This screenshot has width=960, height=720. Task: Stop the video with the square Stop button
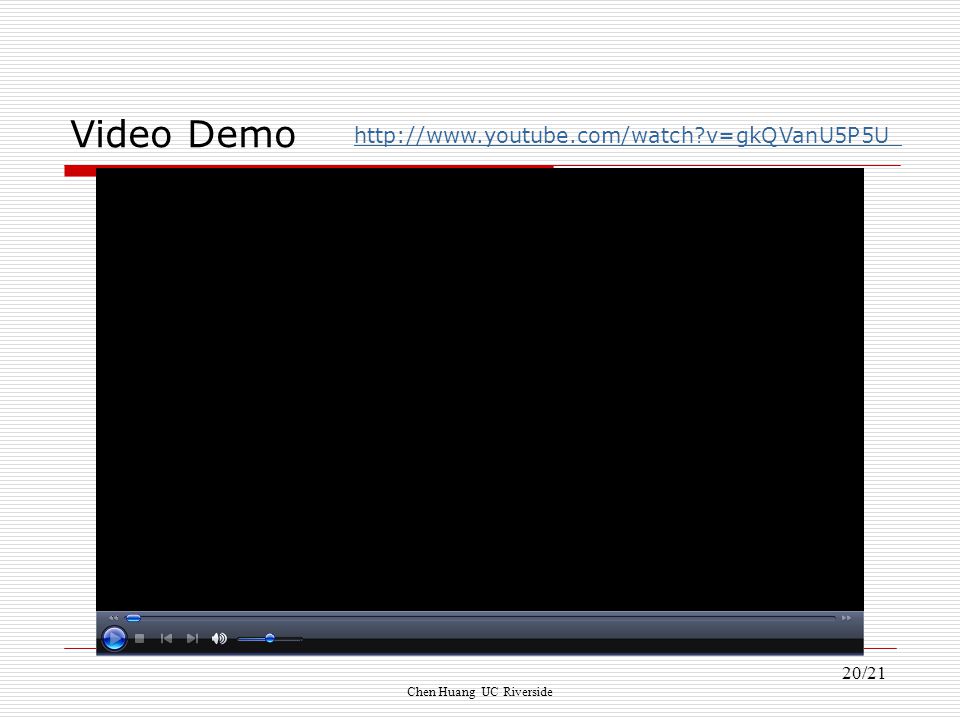coord(140,639)
